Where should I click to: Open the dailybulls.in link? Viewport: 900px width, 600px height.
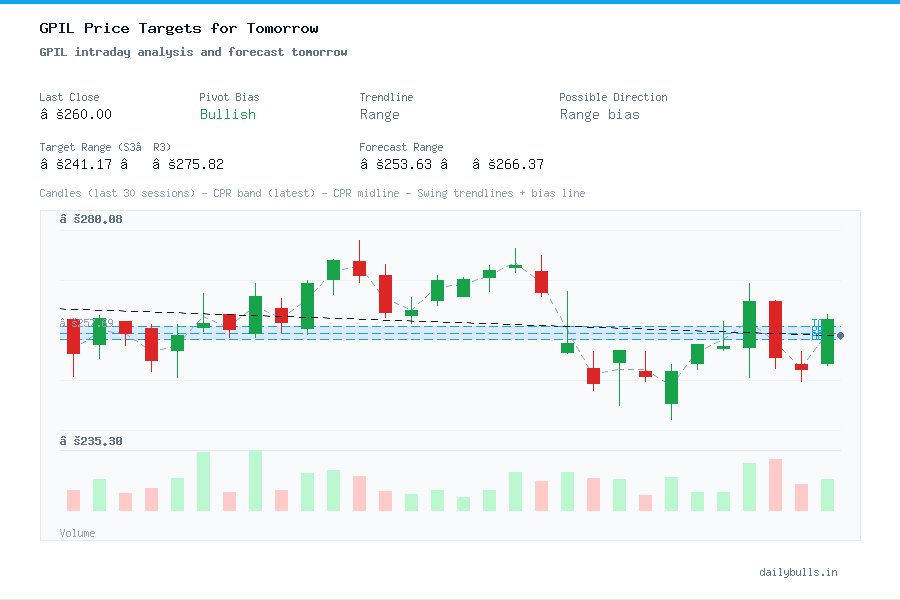(x=798, y=572)
